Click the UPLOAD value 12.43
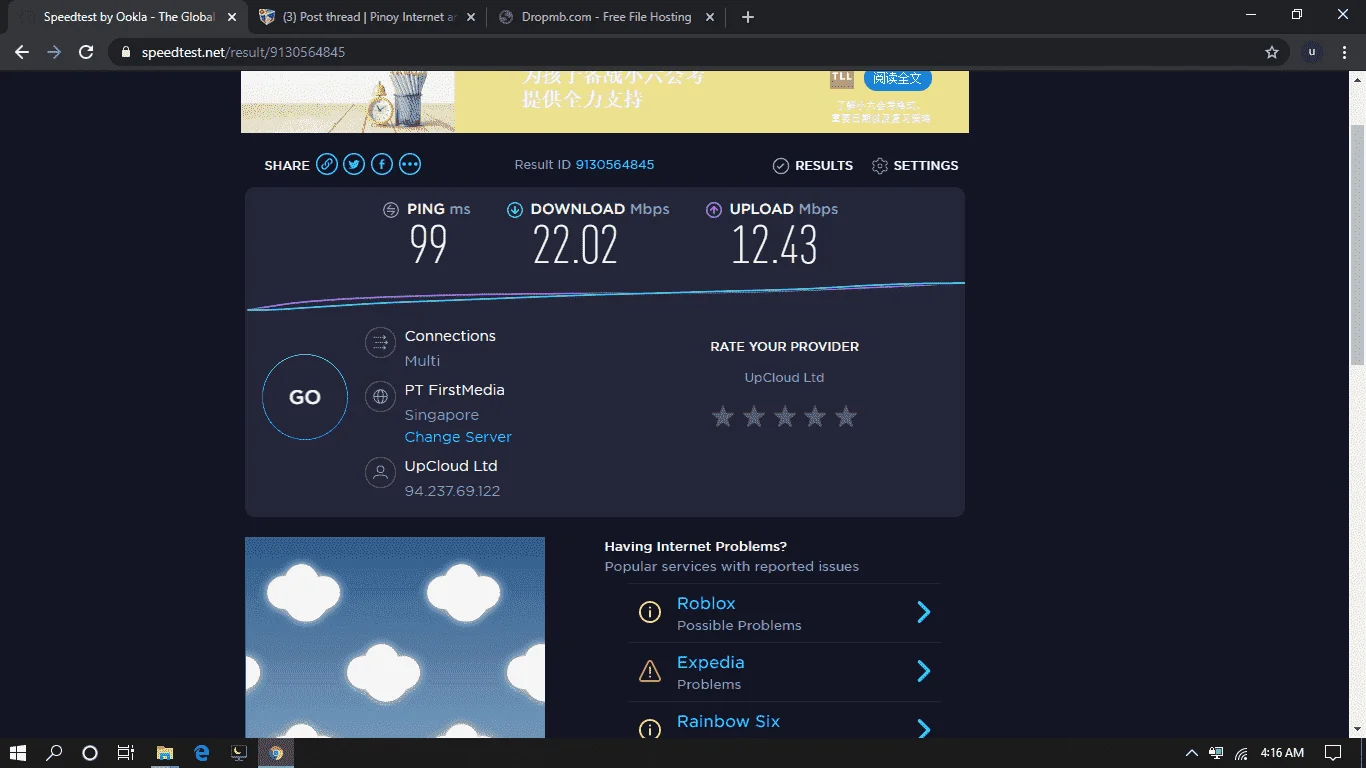This screenshot has width=1366, height=768. pos(774,245)
